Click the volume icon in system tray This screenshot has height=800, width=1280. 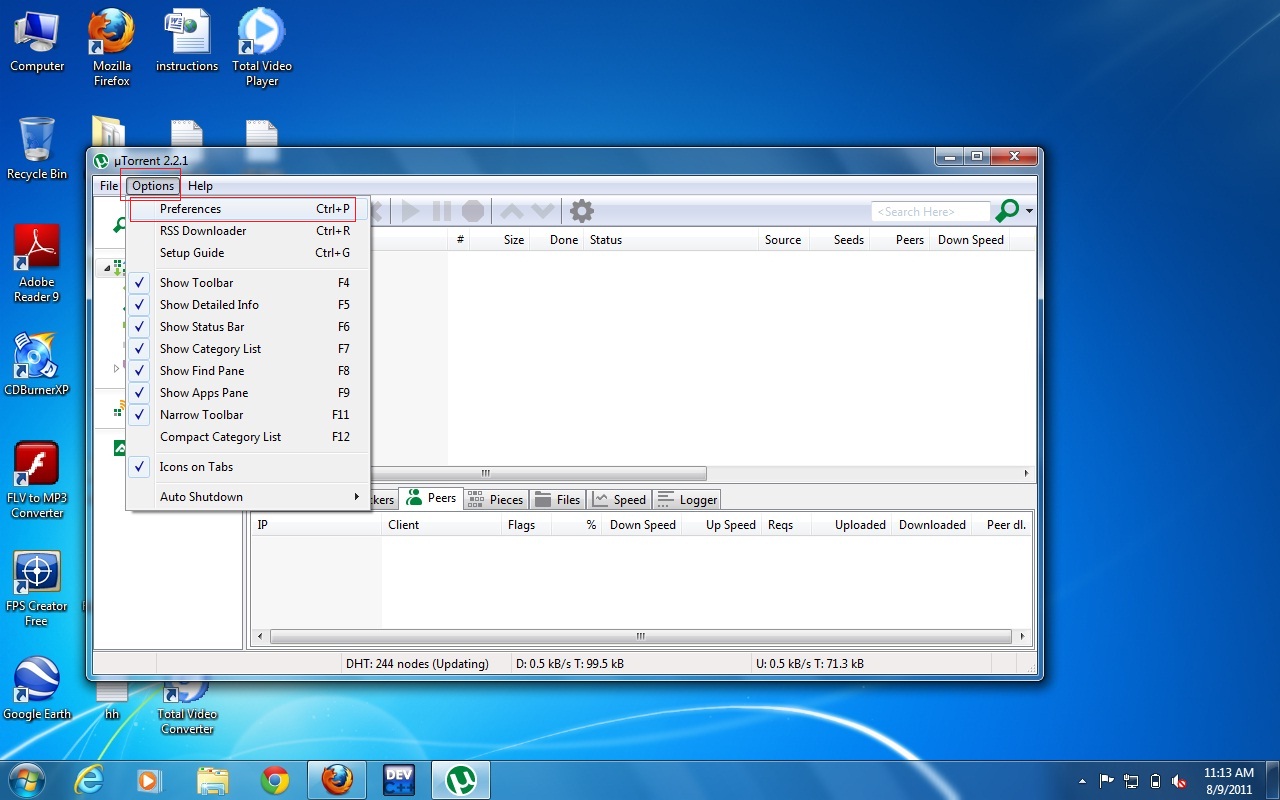point(1180,781)
